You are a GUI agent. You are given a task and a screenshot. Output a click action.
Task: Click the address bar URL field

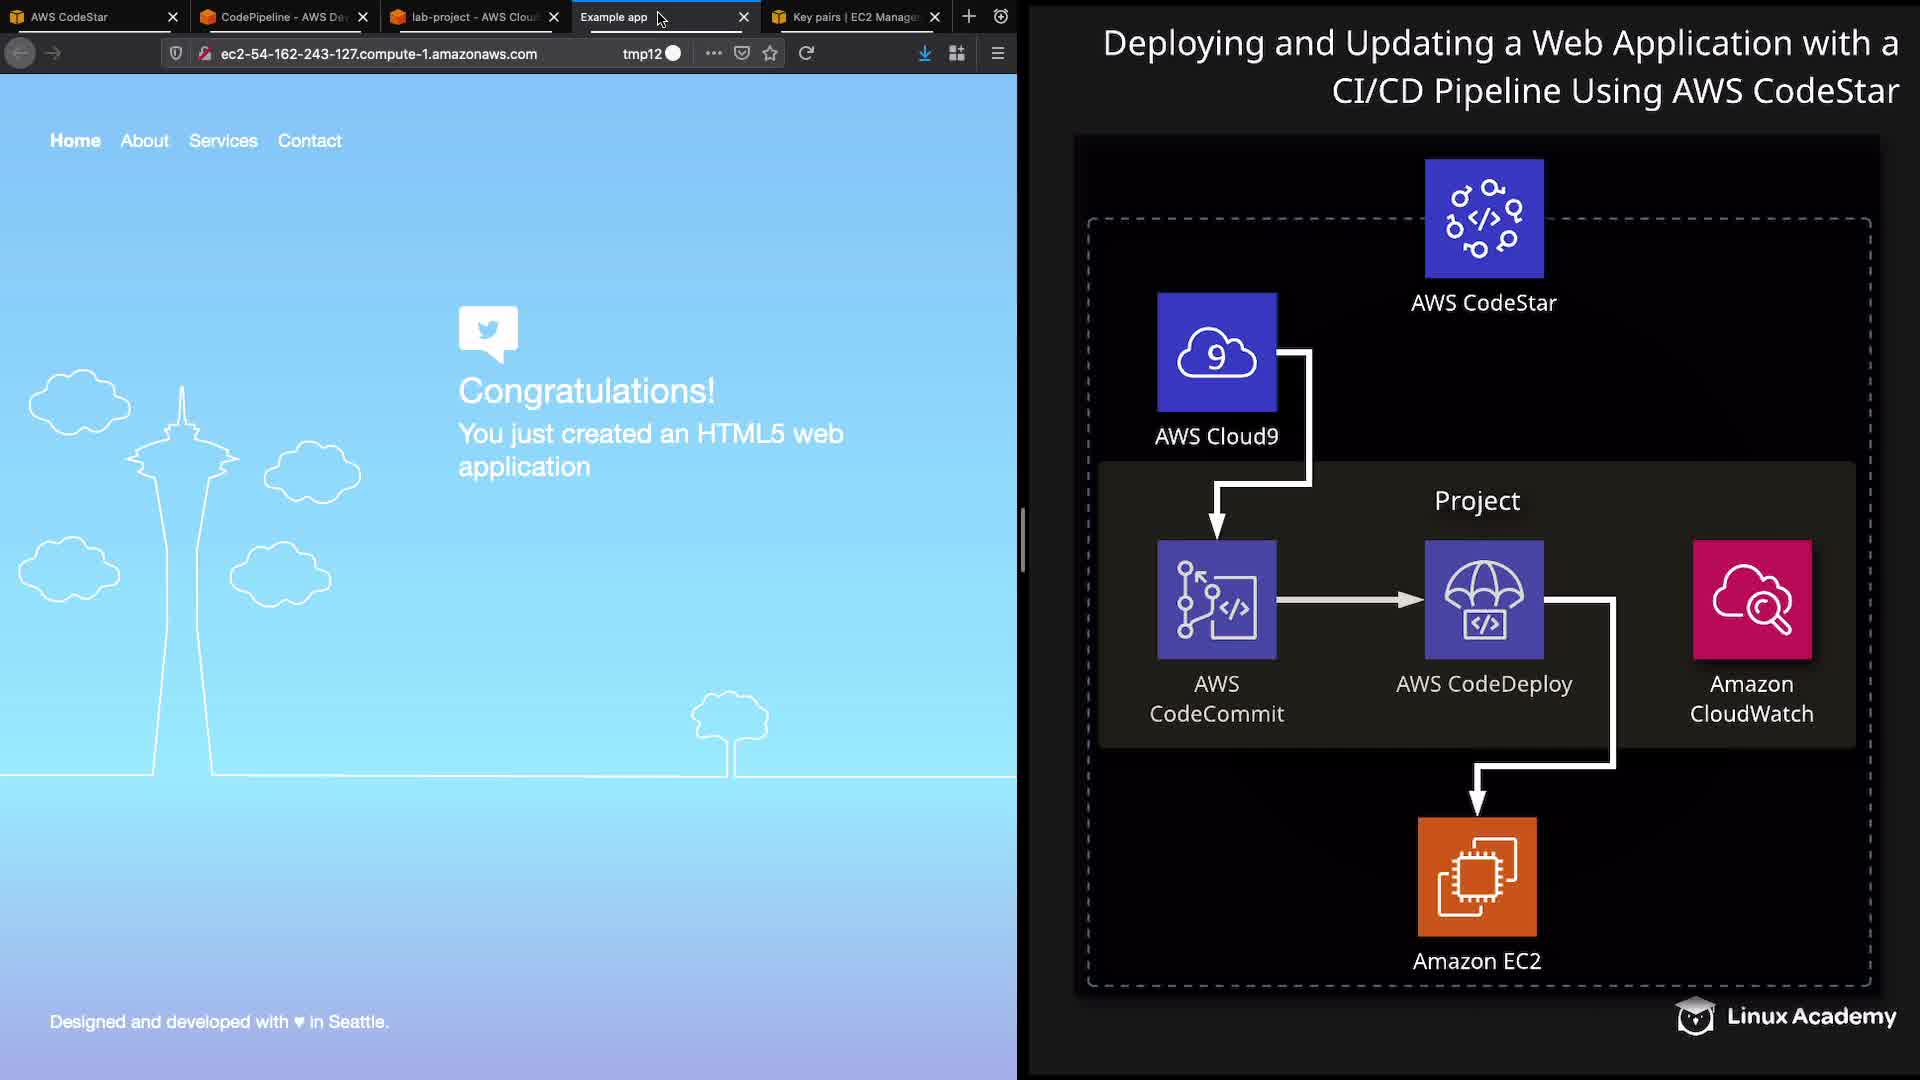point(400,54)
